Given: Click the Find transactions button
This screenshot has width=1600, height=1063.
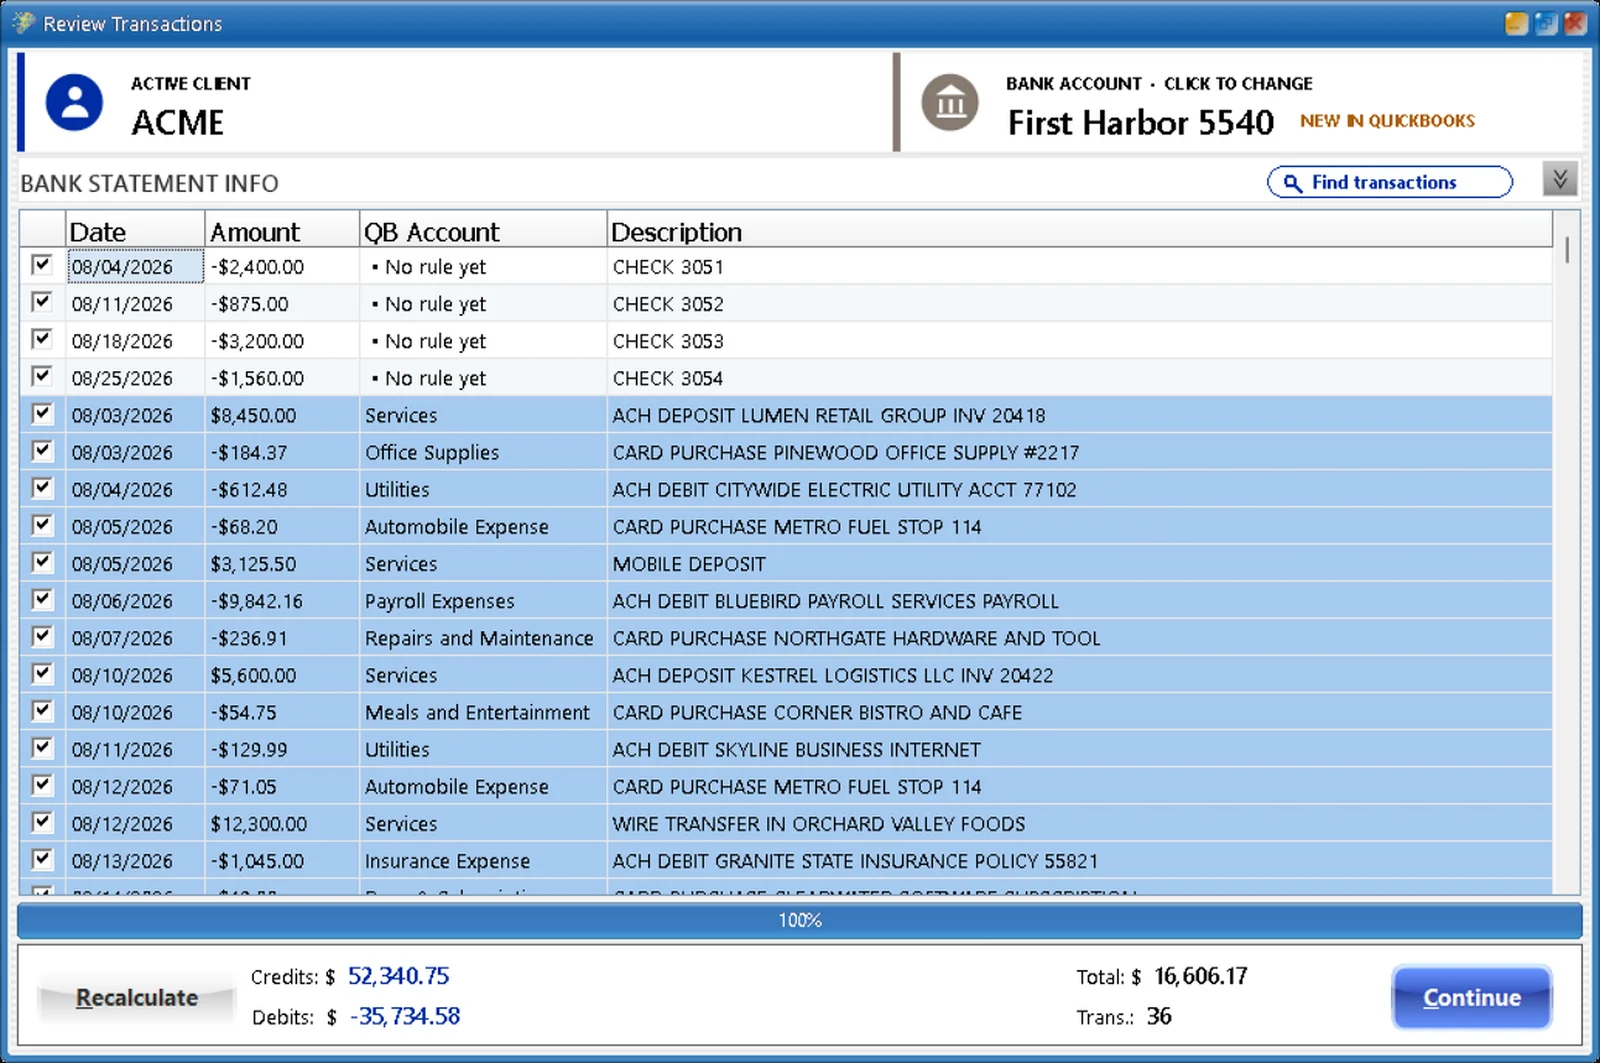Looking at the screenshot, I should pyautogui.click(x=1390, y=182).
